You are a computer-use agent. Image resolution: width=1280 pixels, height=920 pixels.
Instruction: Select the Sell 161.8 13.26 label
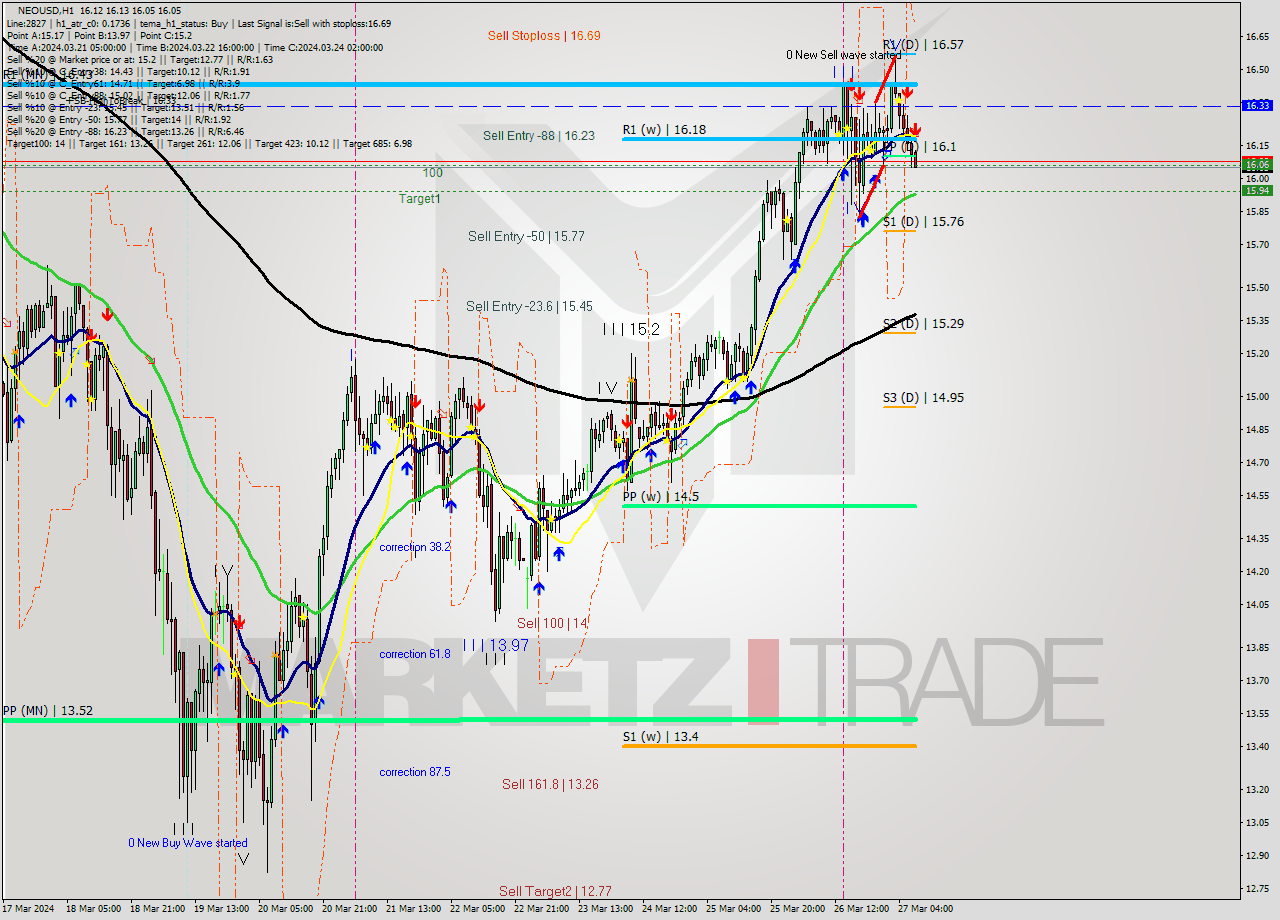point(550,785)
